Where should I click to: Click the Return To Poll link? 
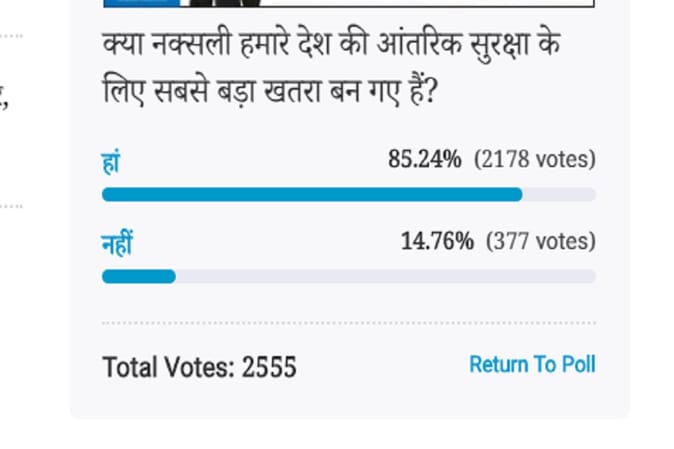pos(532,364)
